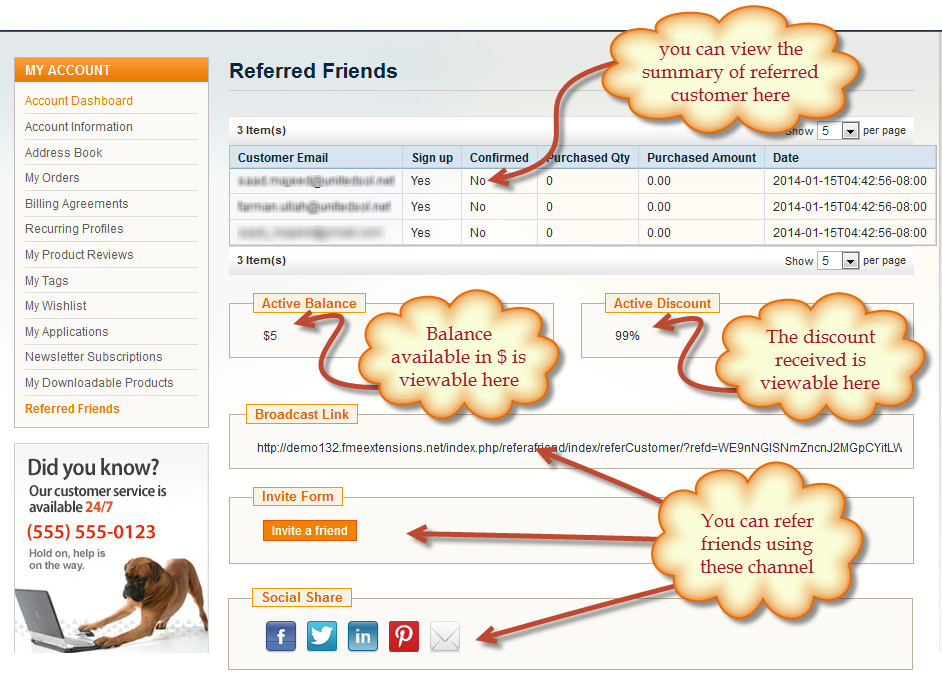This screenshot has width=942, height=682.
Task: Share via the email envelope icon
Action: (445, 636)
